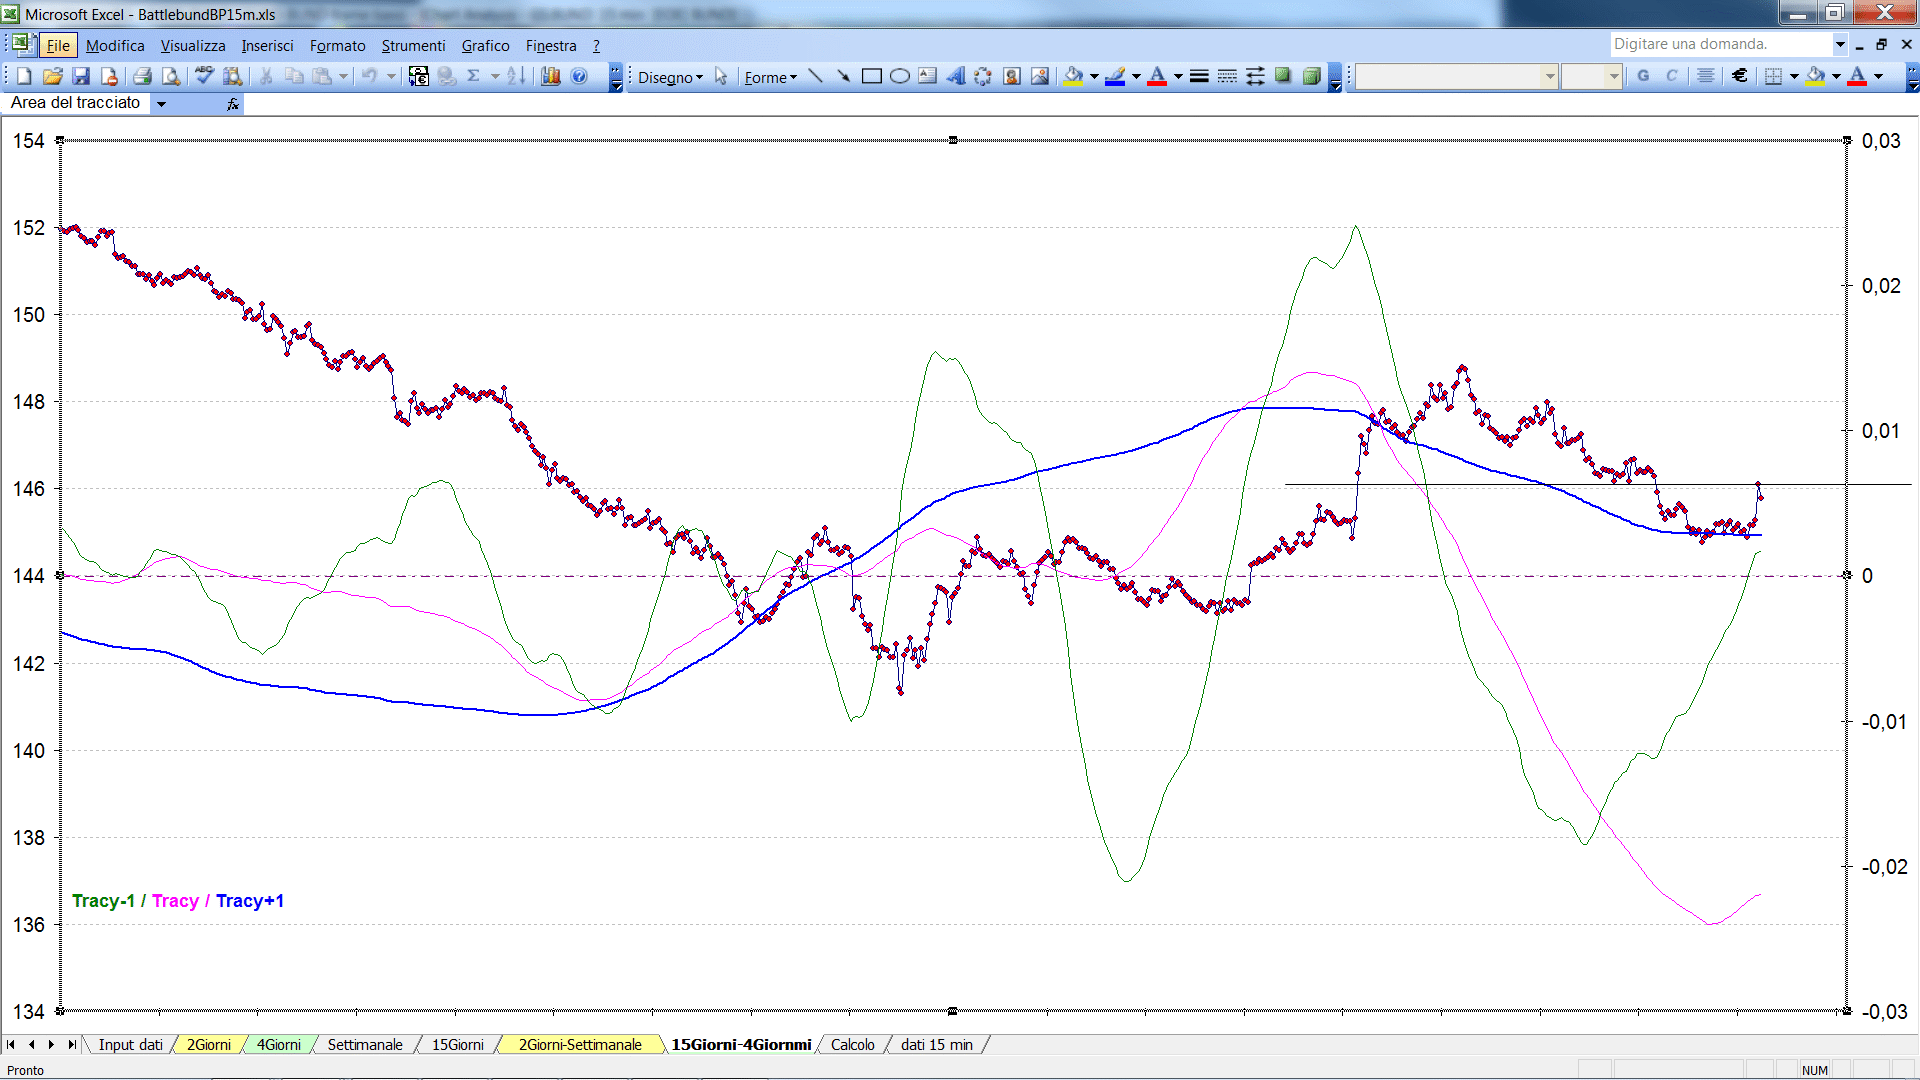Insert a Text Box from Drawing toolbar
The image size is (1920, 1080).
coord(928,76)
